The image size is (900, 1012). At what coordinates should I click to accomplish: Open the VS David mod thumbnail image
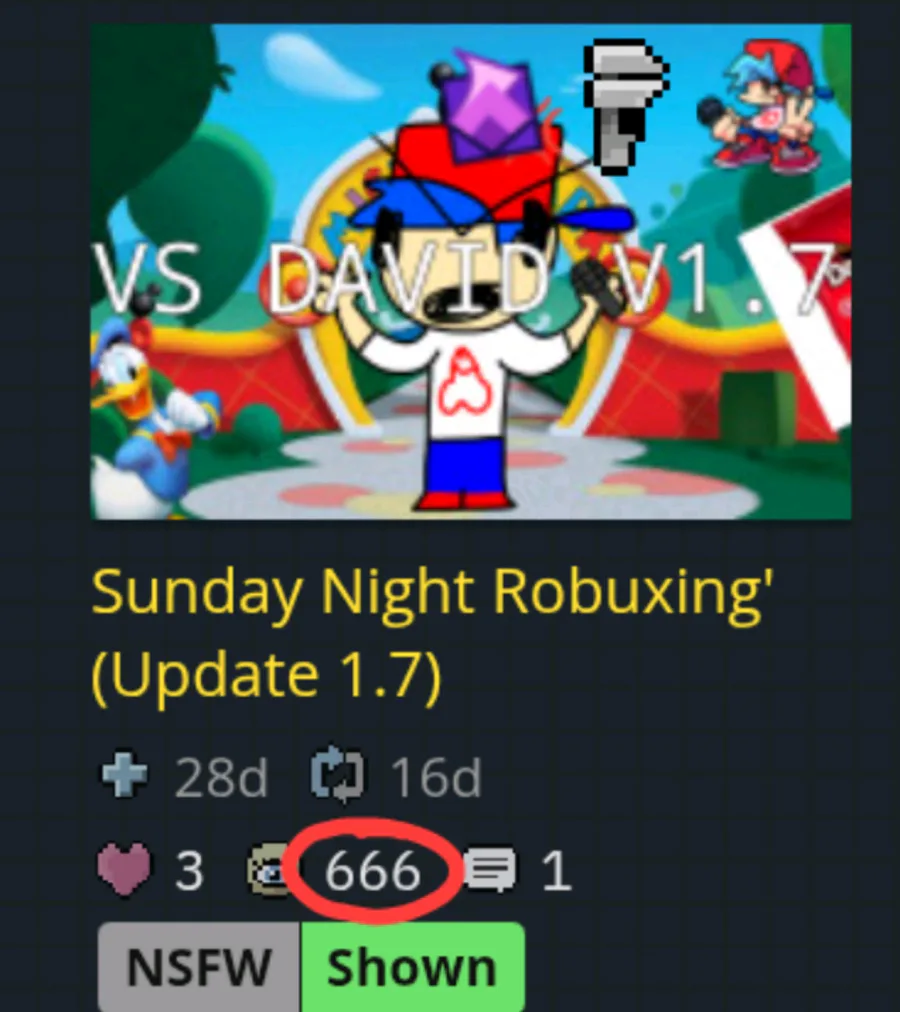click(x=471, y=271)
